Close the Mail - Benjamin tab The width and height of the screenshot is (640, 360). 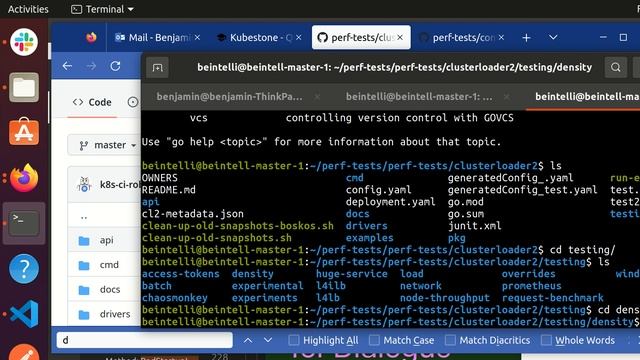pos(198,38)
